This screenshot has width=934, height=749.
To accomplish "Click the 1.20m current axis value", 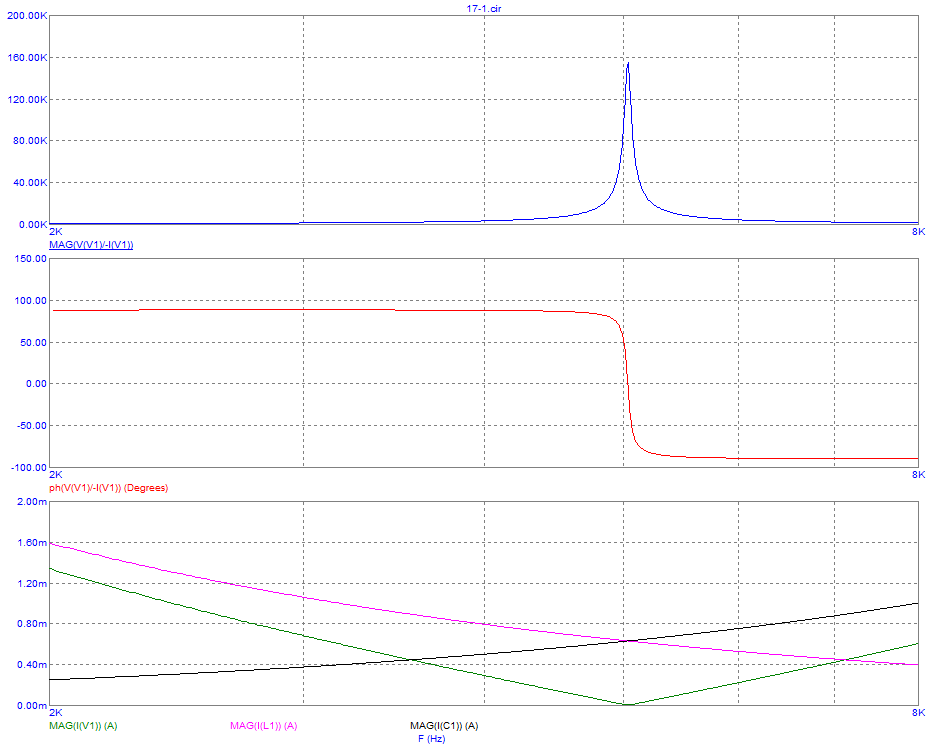I will (x=32, y=583).
